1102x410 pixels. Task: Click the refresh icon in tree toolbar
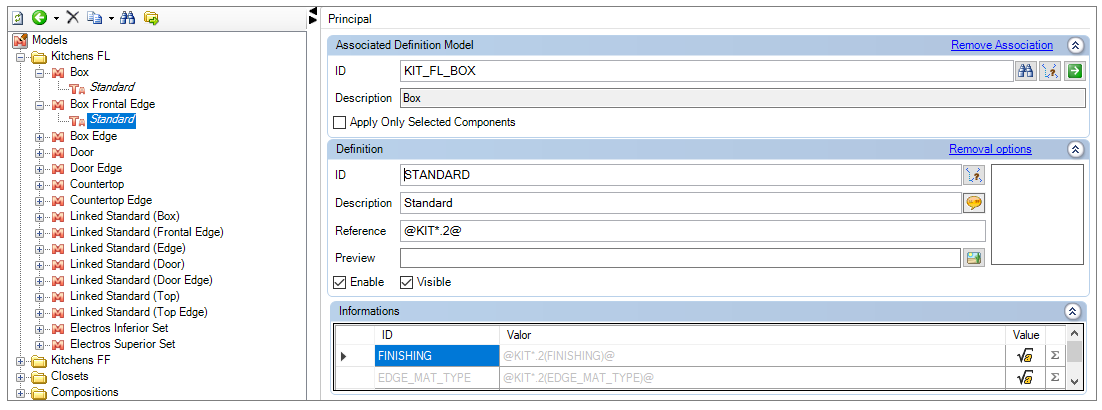pyautogui.click(x=18, y=18)
